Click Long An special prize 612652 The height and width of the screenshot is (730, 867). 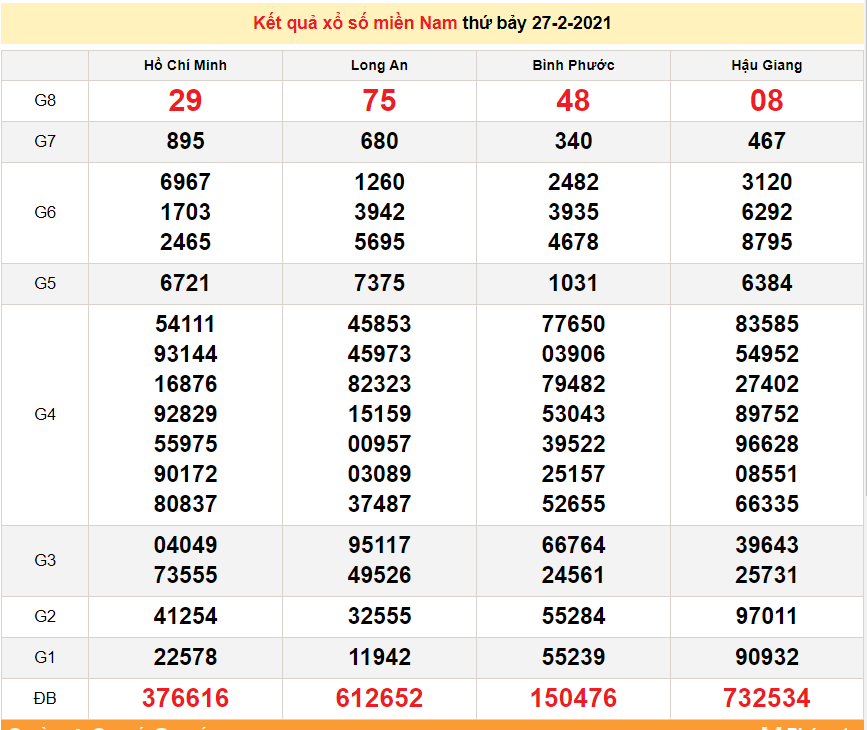(x=379, y=698)
